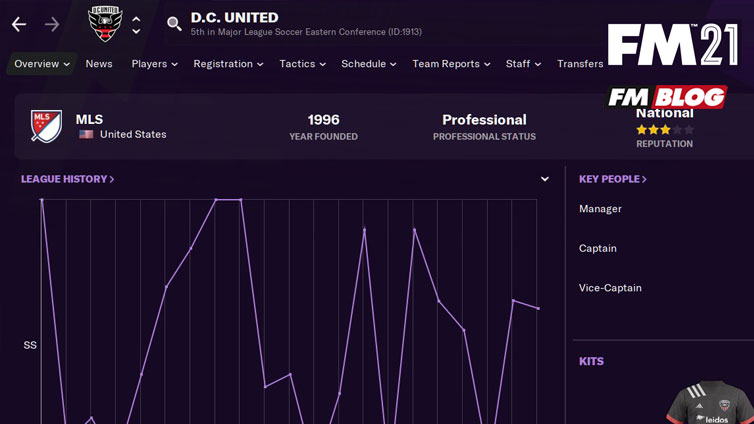Open the Key People link

tap(613, 179)
